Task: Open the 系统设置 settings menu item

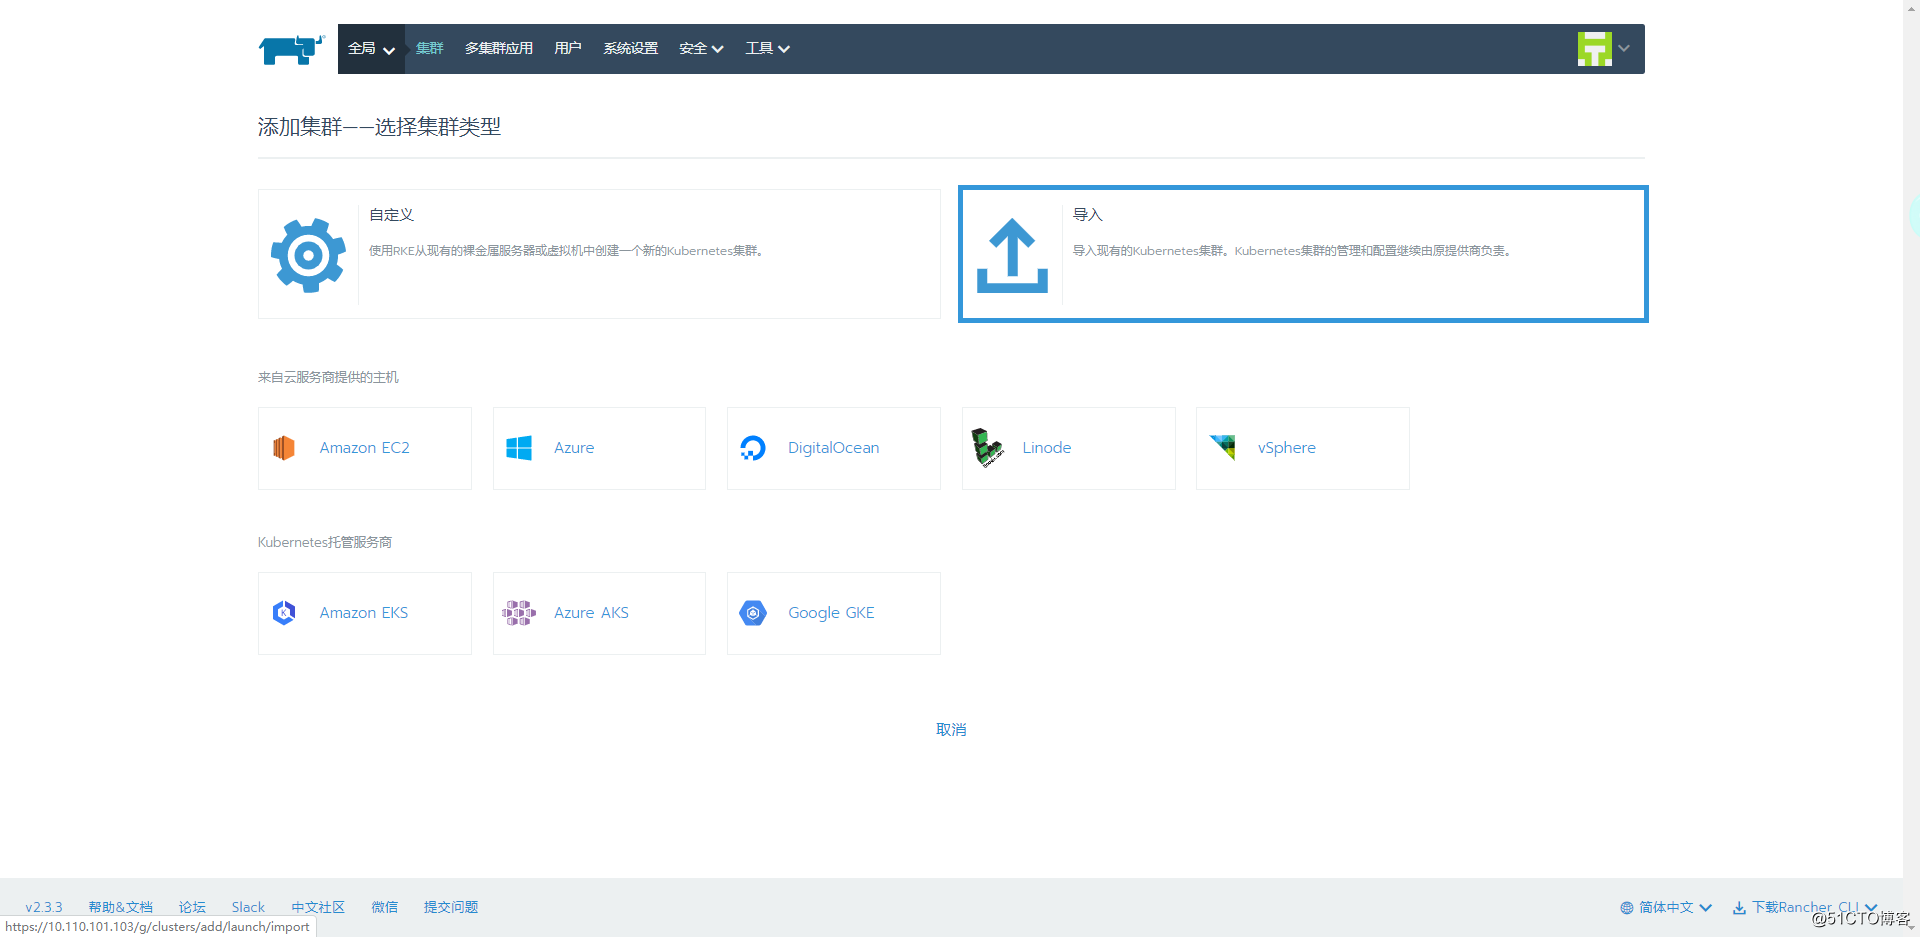Action: click(x=631, y=49)
